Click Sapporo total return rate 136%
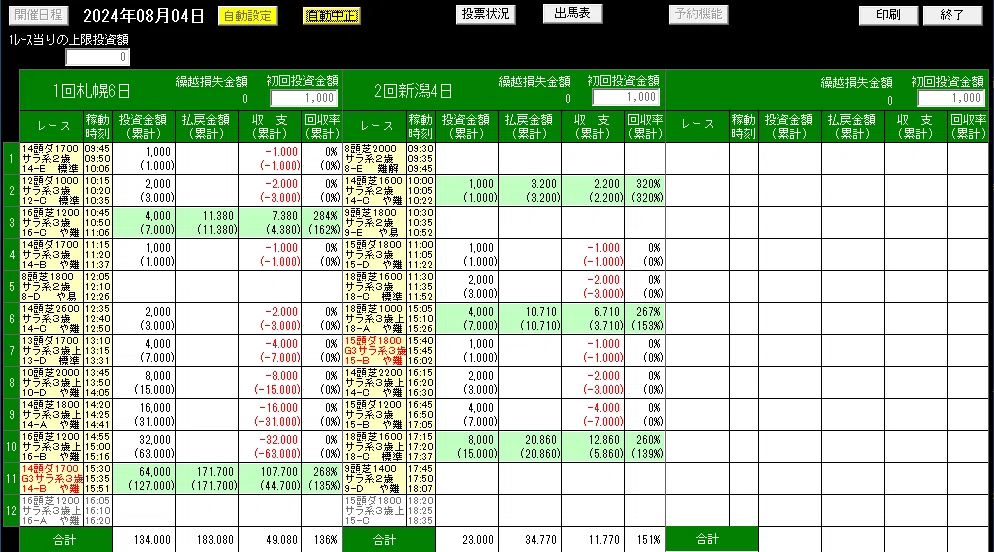 (x=322, y=540)
